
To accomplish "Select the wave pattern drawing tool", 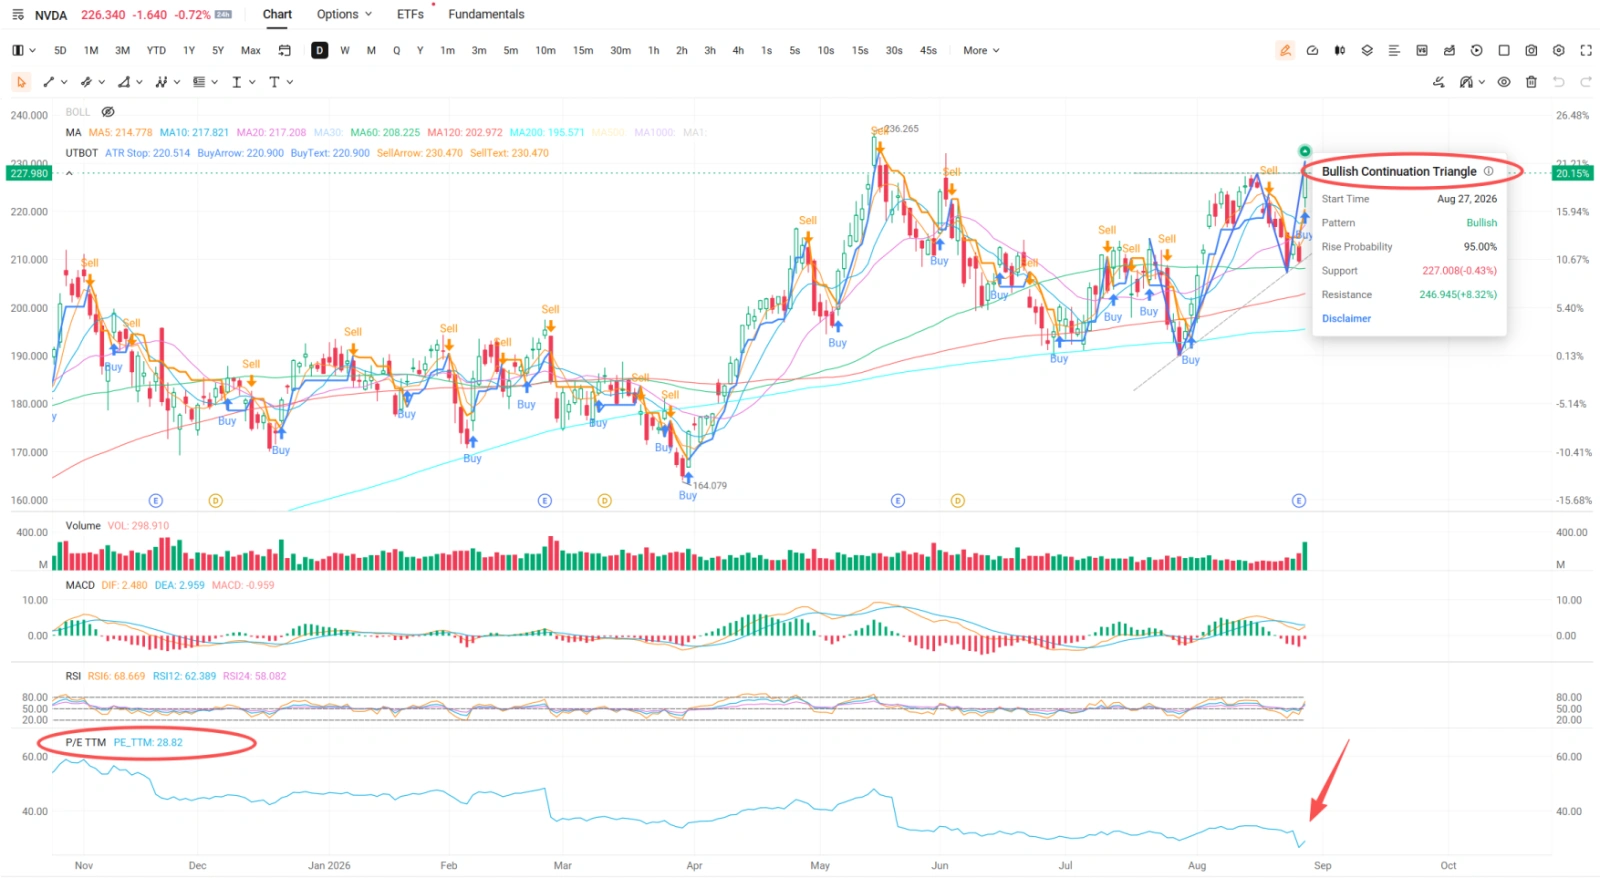I will pos(161,82).
